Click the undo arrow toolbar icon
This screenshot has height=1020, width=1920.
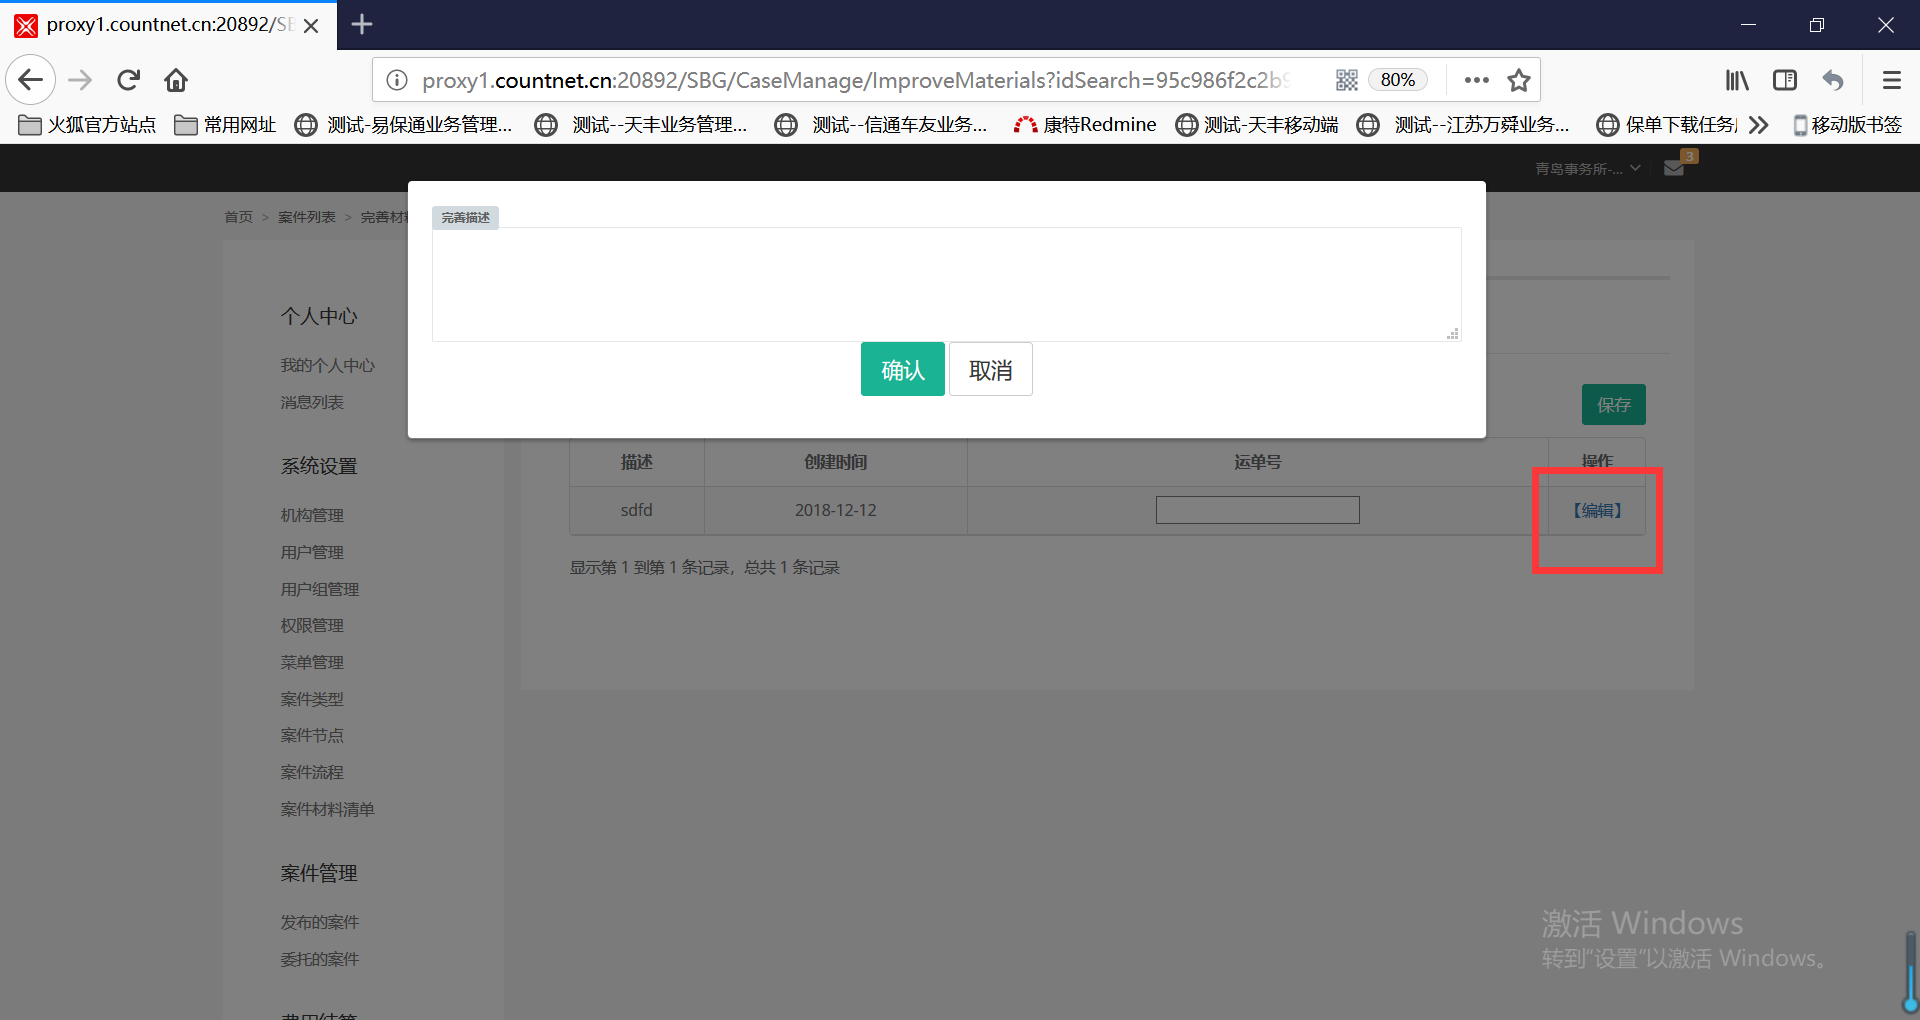[x=1833, y=80]
